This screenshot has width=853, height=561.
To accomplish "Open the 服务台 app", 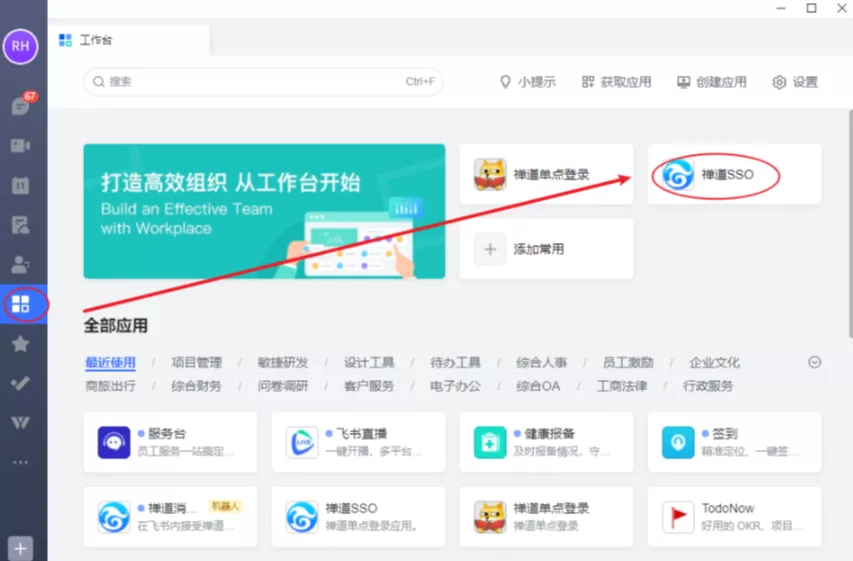I will click(x=170, y=442).
